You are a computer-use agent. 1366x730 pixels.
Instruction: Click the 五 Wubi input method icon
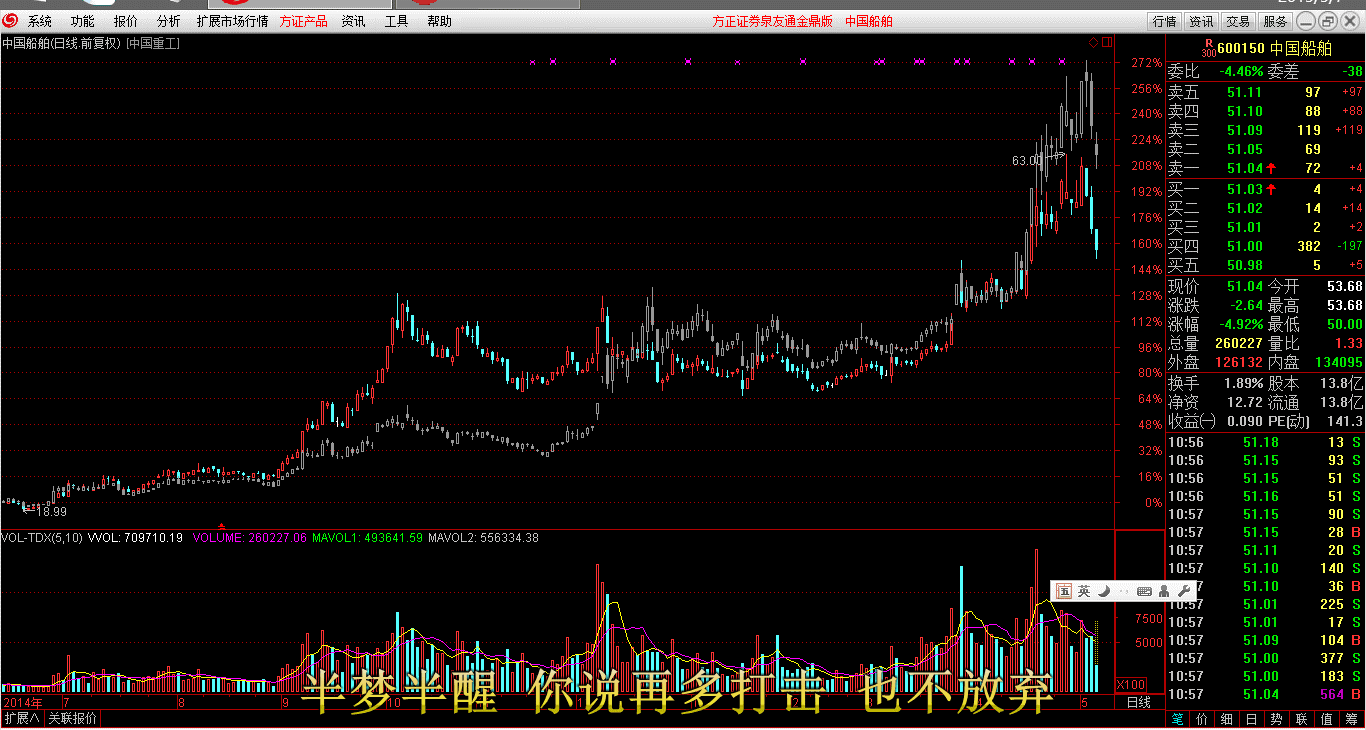click(x=1063, y=591)
